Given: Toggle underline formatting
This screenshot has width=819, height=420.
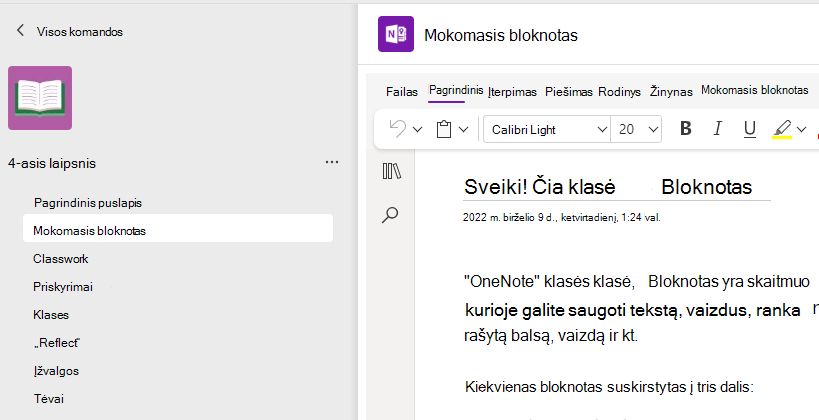Looking at the screenshot, I should tap(750, 129).
